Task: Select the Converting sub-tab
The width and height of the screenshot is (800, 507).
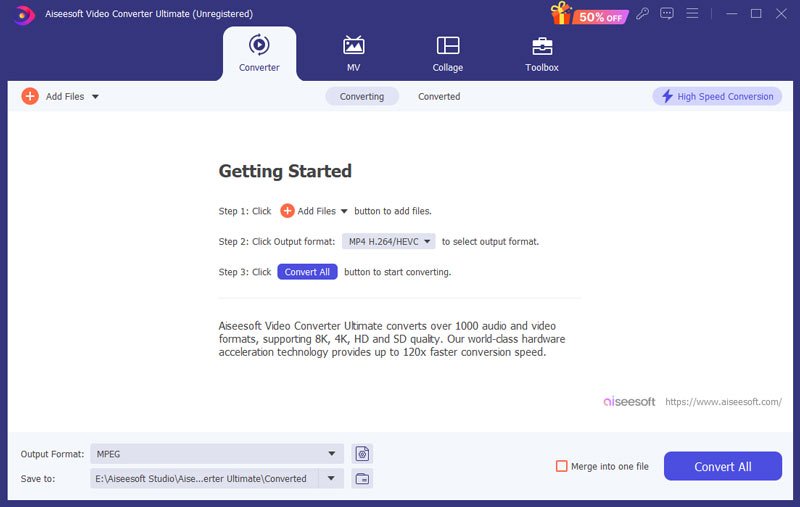Action: (x=362, y=96)
